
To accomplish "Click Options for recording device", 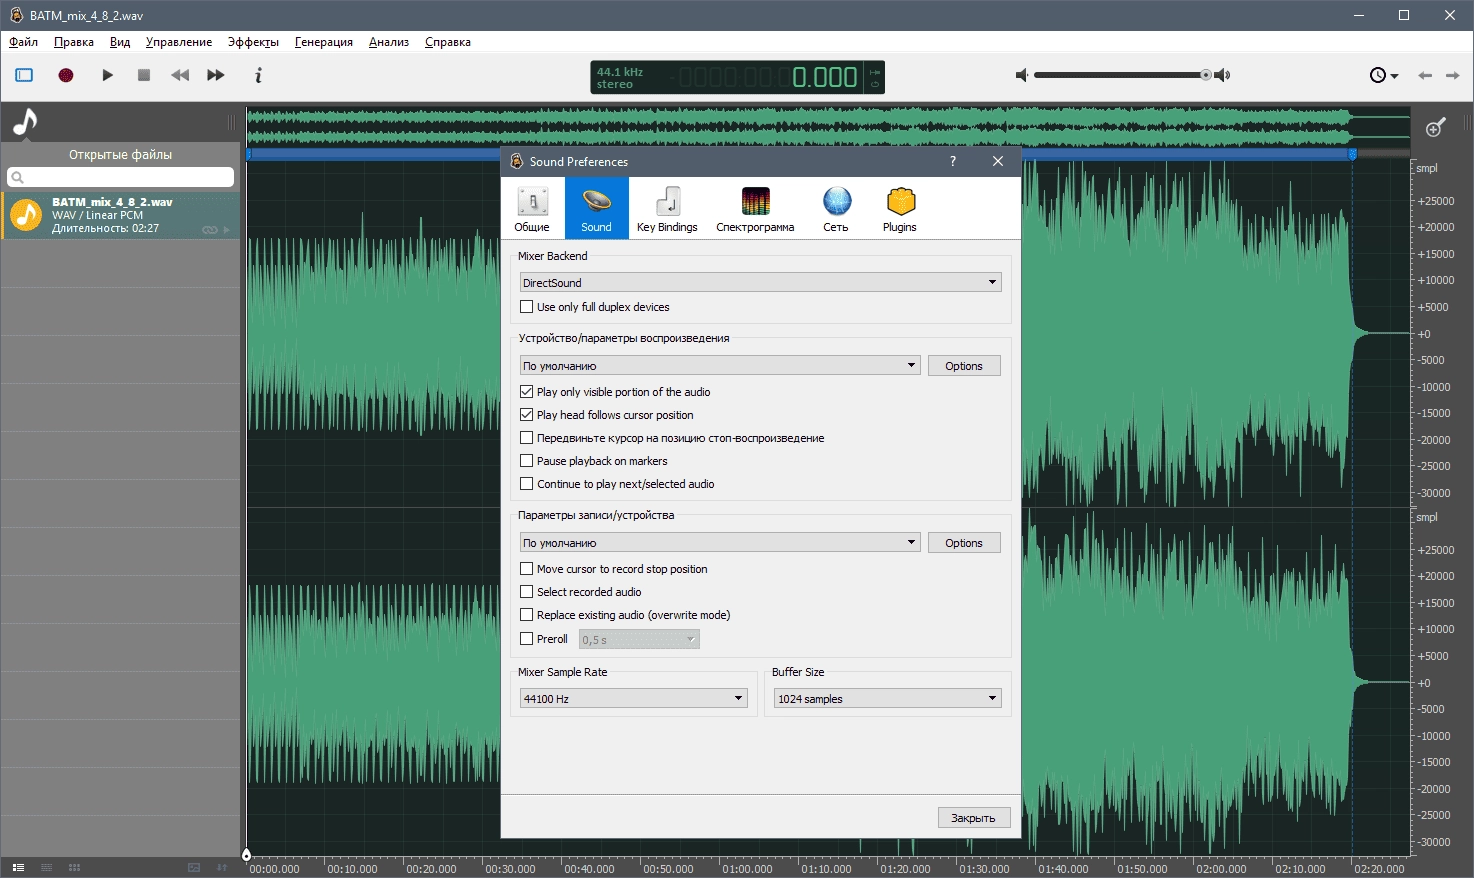I will point(964,543).
